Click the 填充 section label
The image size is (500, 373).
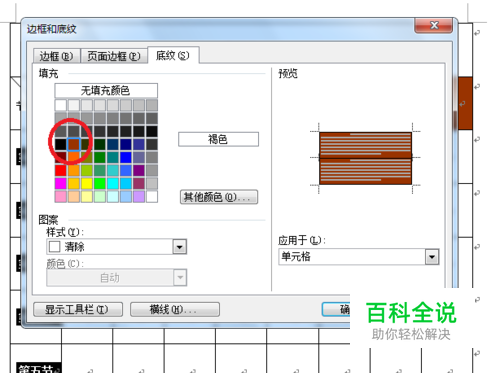tap(49, 73)
